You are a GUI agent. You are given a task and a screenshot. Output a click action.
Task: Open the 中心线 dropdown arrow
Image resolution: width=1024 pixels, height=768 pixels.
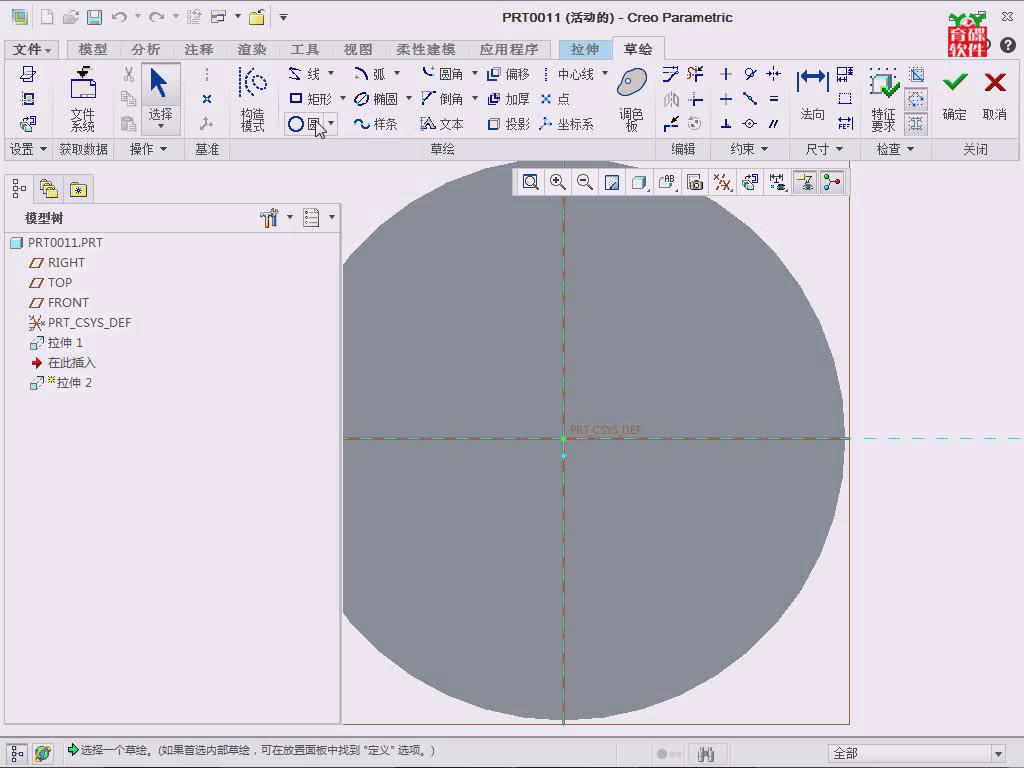pos(605,73)
